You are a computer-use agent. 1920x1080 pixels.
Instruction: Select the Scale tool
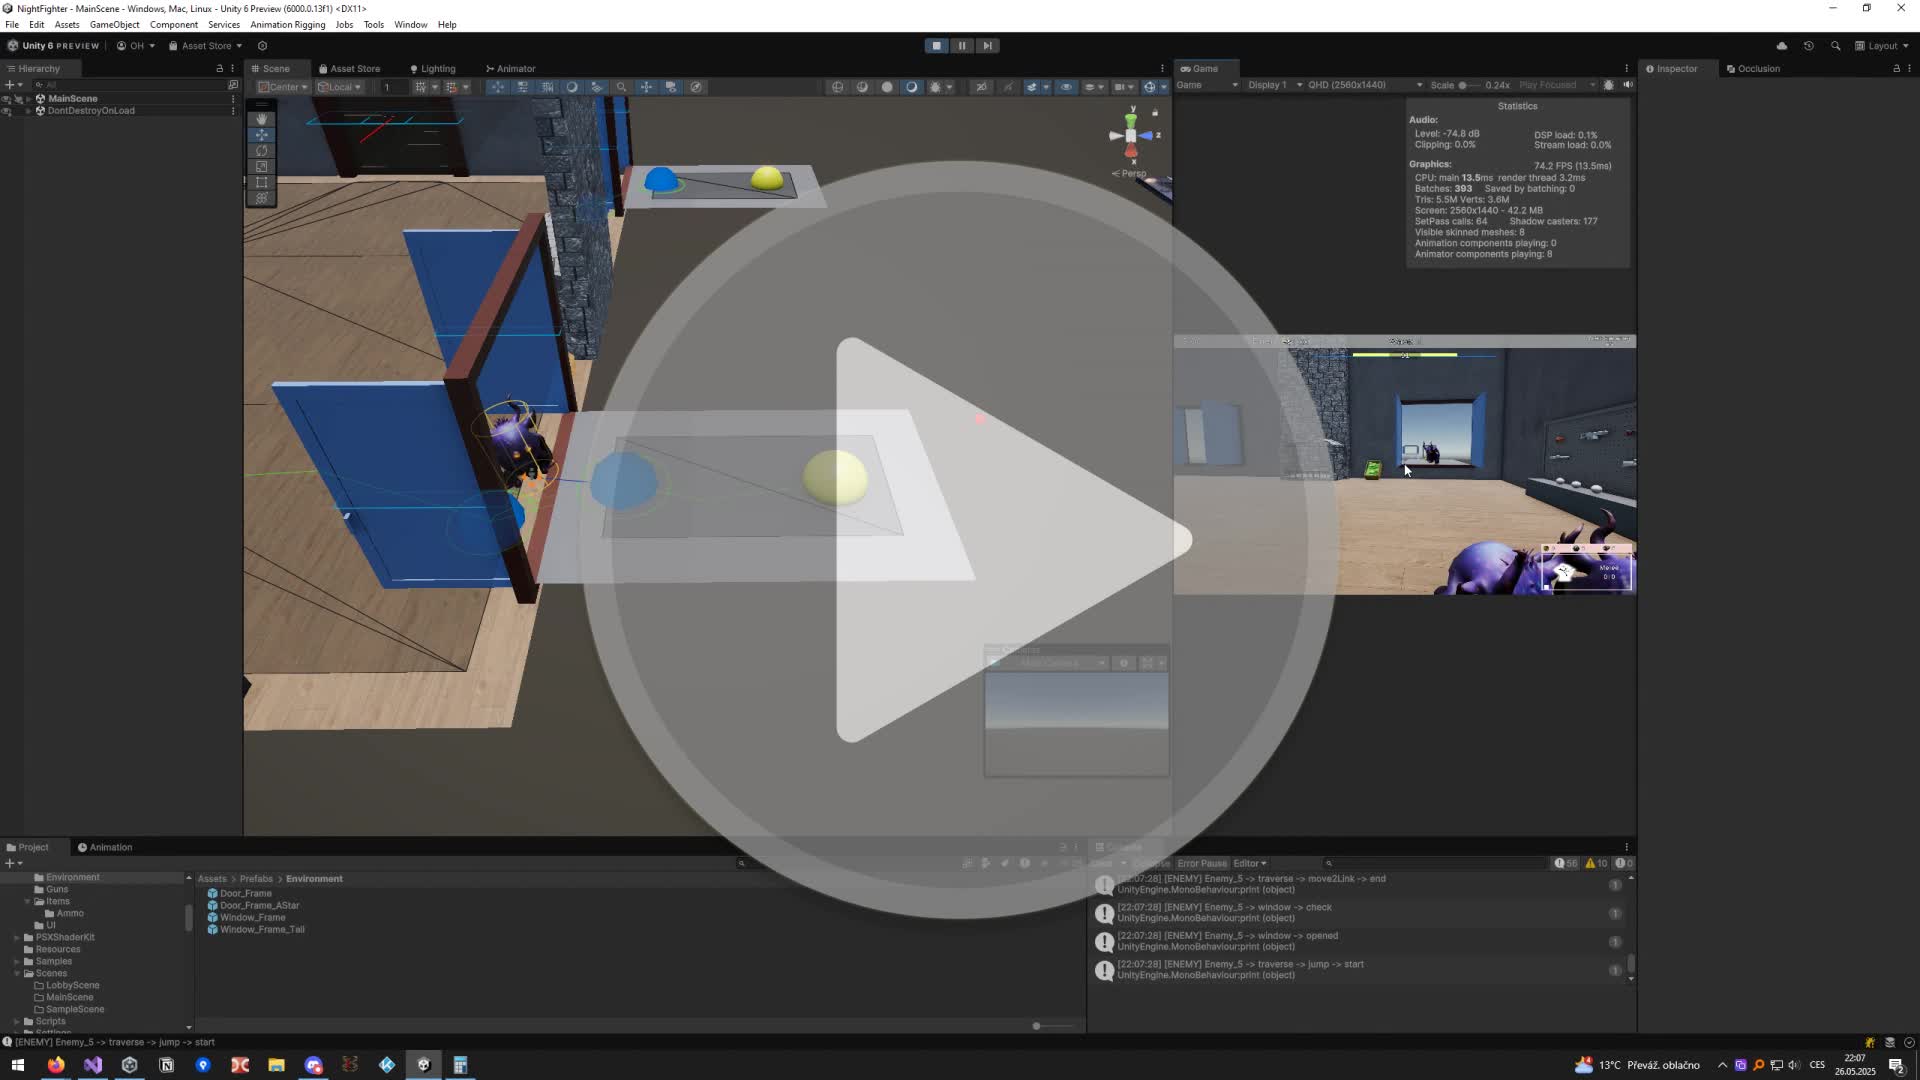[262, 167]
